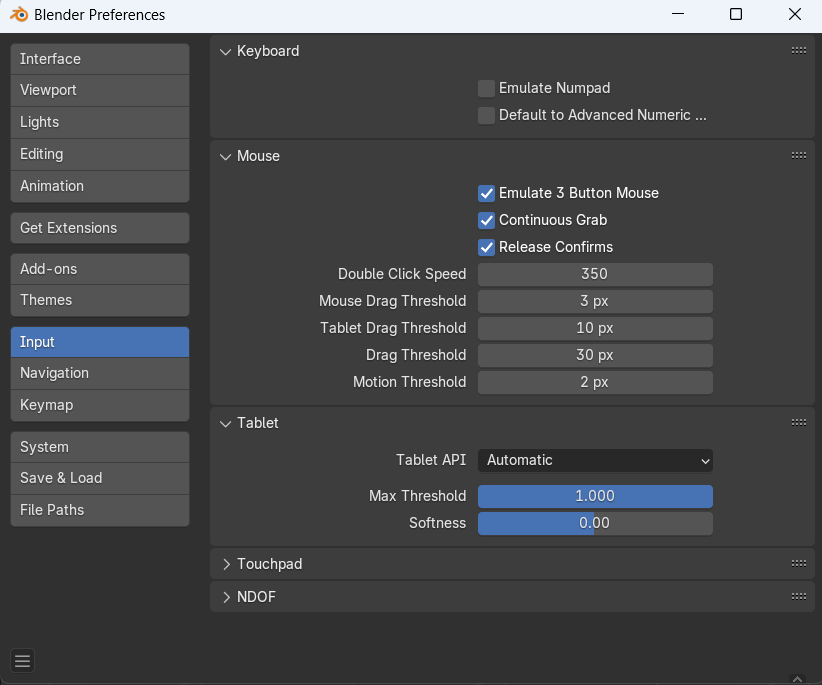
Task: Turn off Release Confirms
Action: [x=486, y=247]
